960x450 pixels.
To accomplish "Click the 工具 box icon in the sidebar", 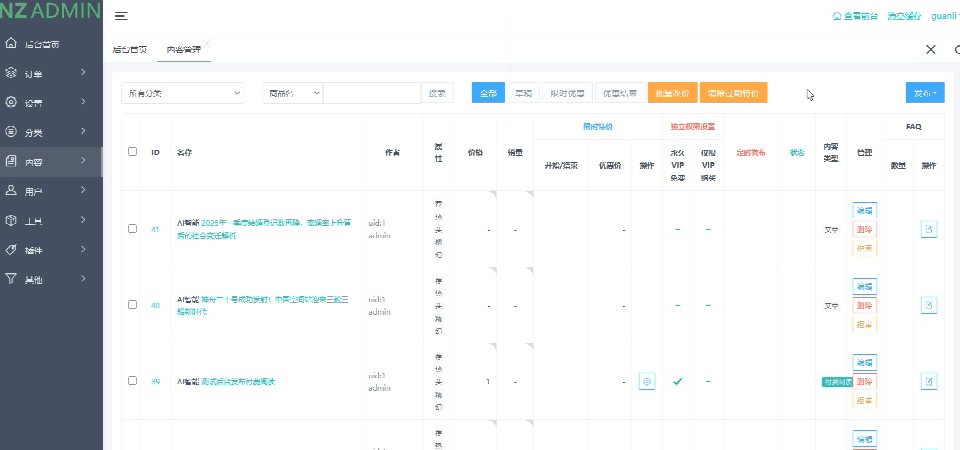I will (x=10, y=220).
